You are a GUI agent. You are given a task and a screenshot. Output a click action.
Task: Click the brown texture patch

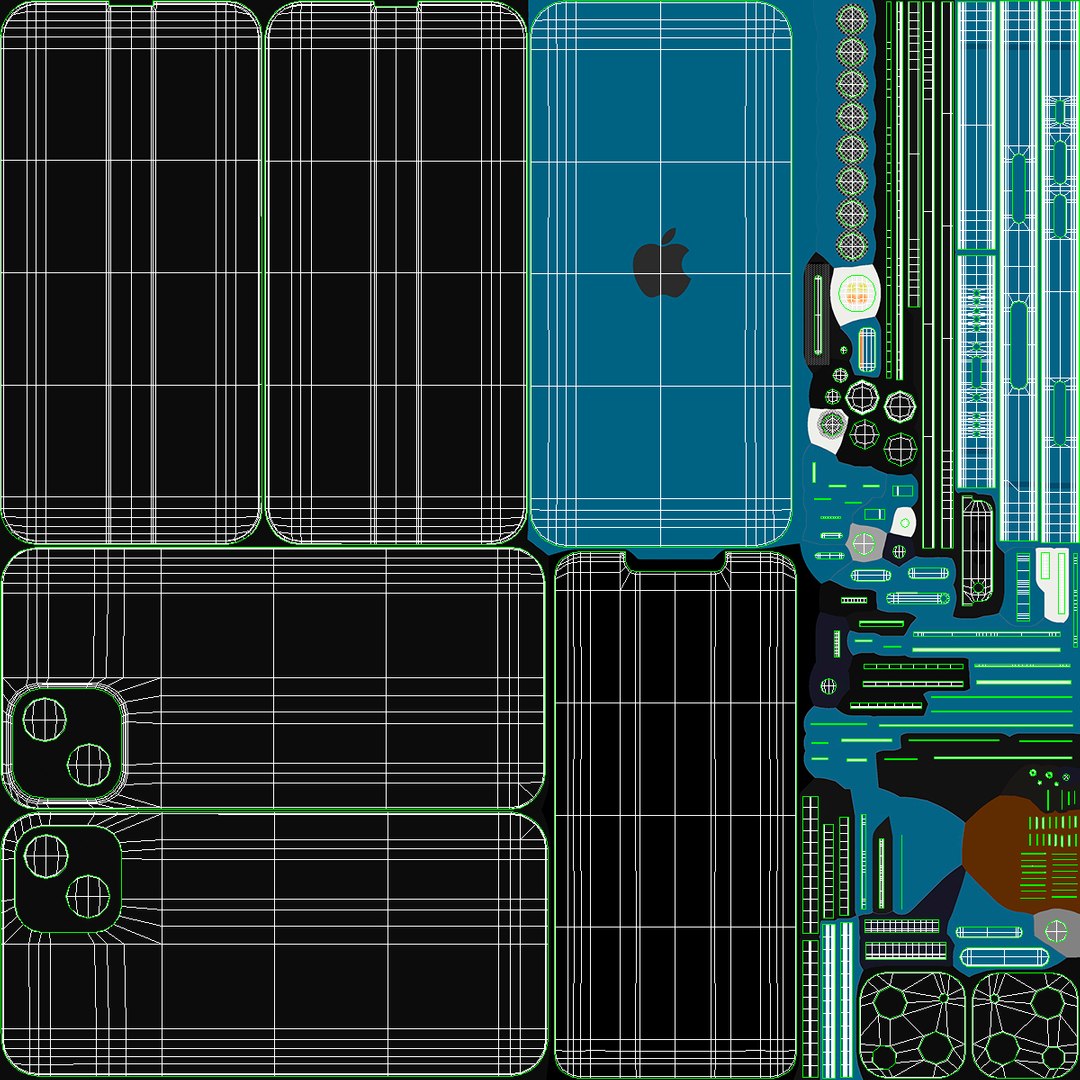click(x=1019, y=854)
